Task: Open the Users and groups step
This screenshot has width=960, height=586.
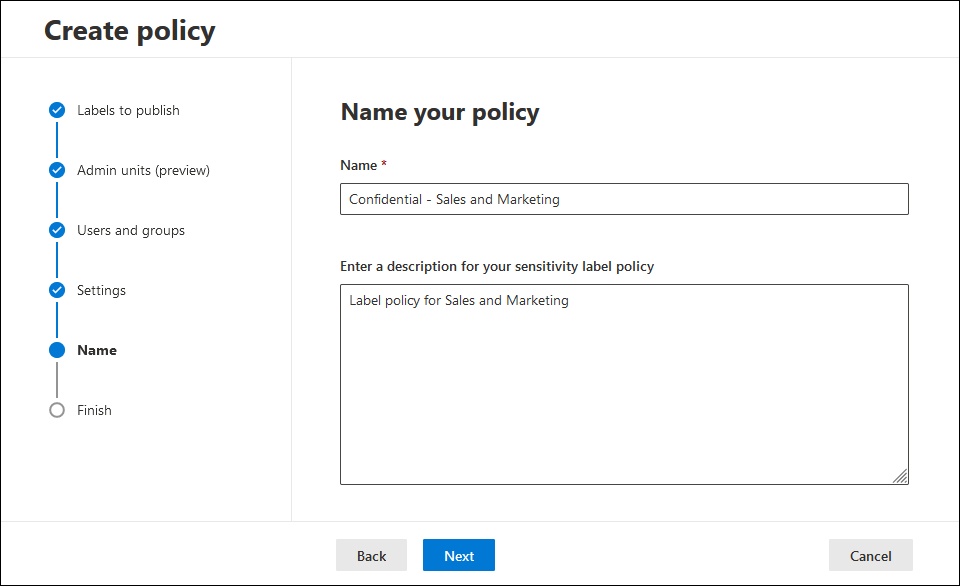Action: [x=131, y=230]
